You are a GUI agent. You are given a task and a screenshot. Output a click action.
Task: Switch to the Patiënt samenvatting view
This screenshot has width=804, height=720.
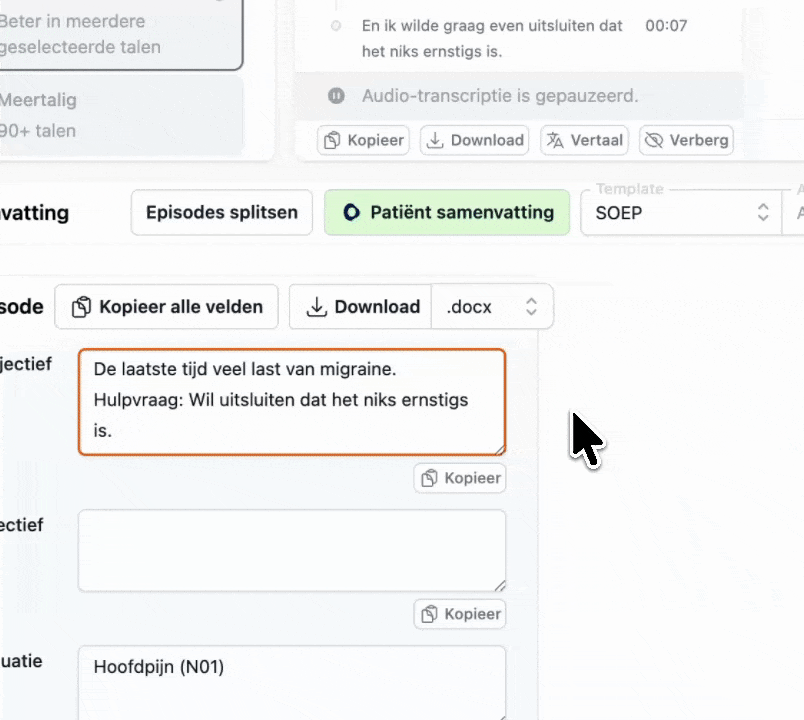point(447,212)
